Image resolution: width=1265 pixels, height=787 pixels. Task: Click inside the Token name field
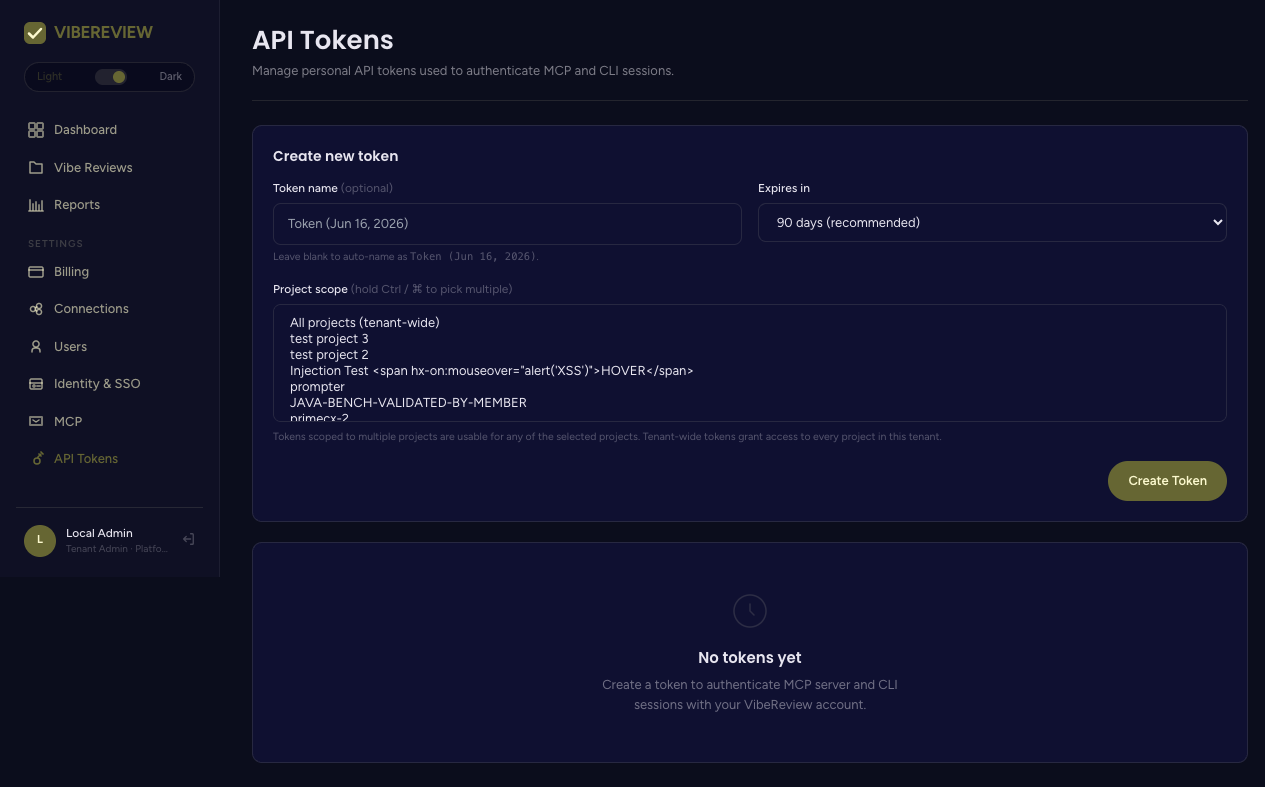coord(507,224)
